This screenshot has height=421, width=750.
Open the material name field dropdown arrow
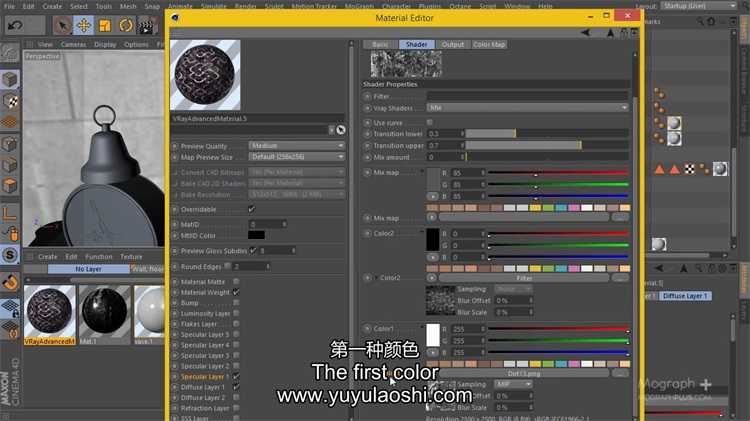click(331, 130)
